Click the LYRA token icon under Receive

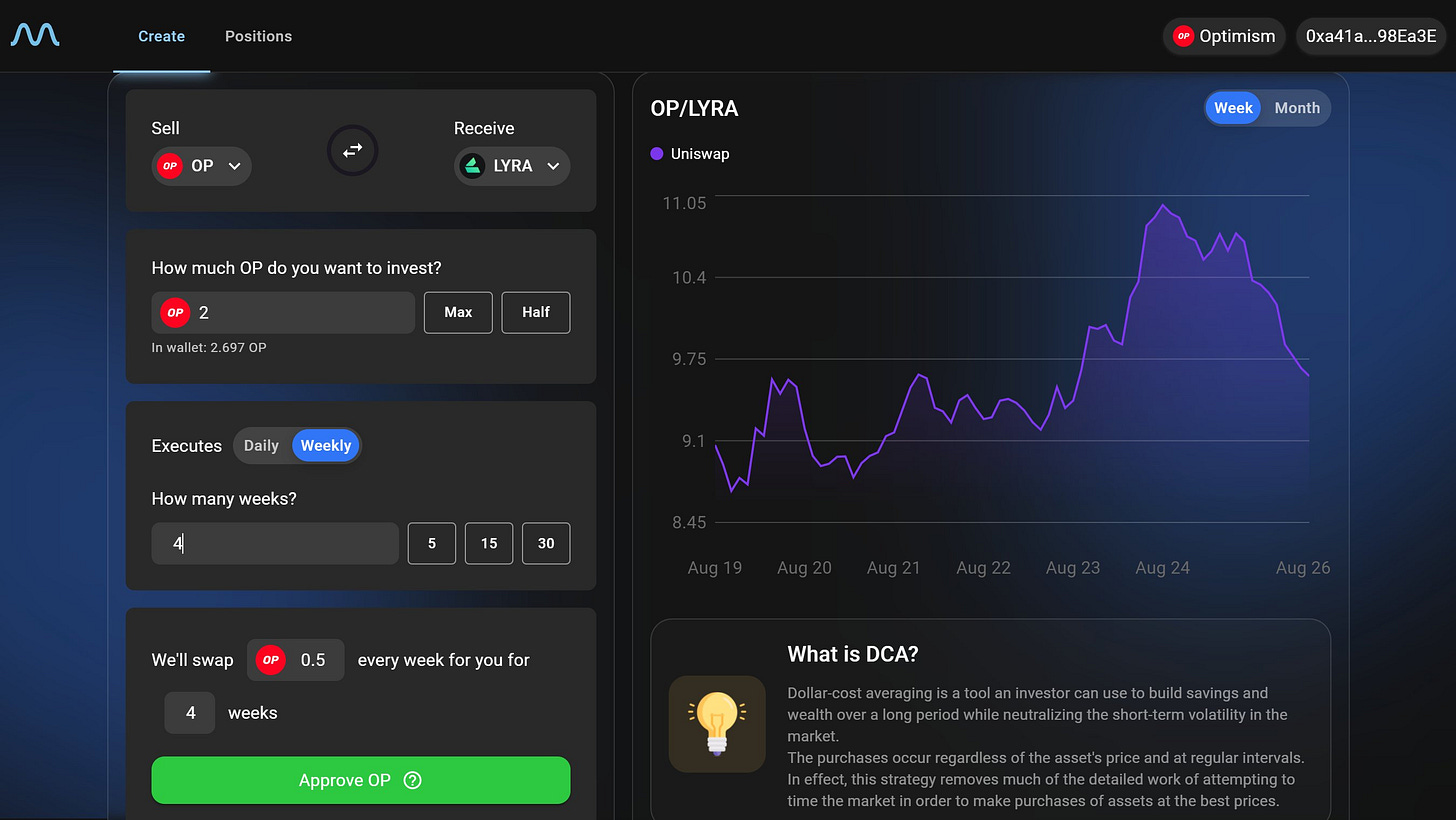(x=473, y=166)
